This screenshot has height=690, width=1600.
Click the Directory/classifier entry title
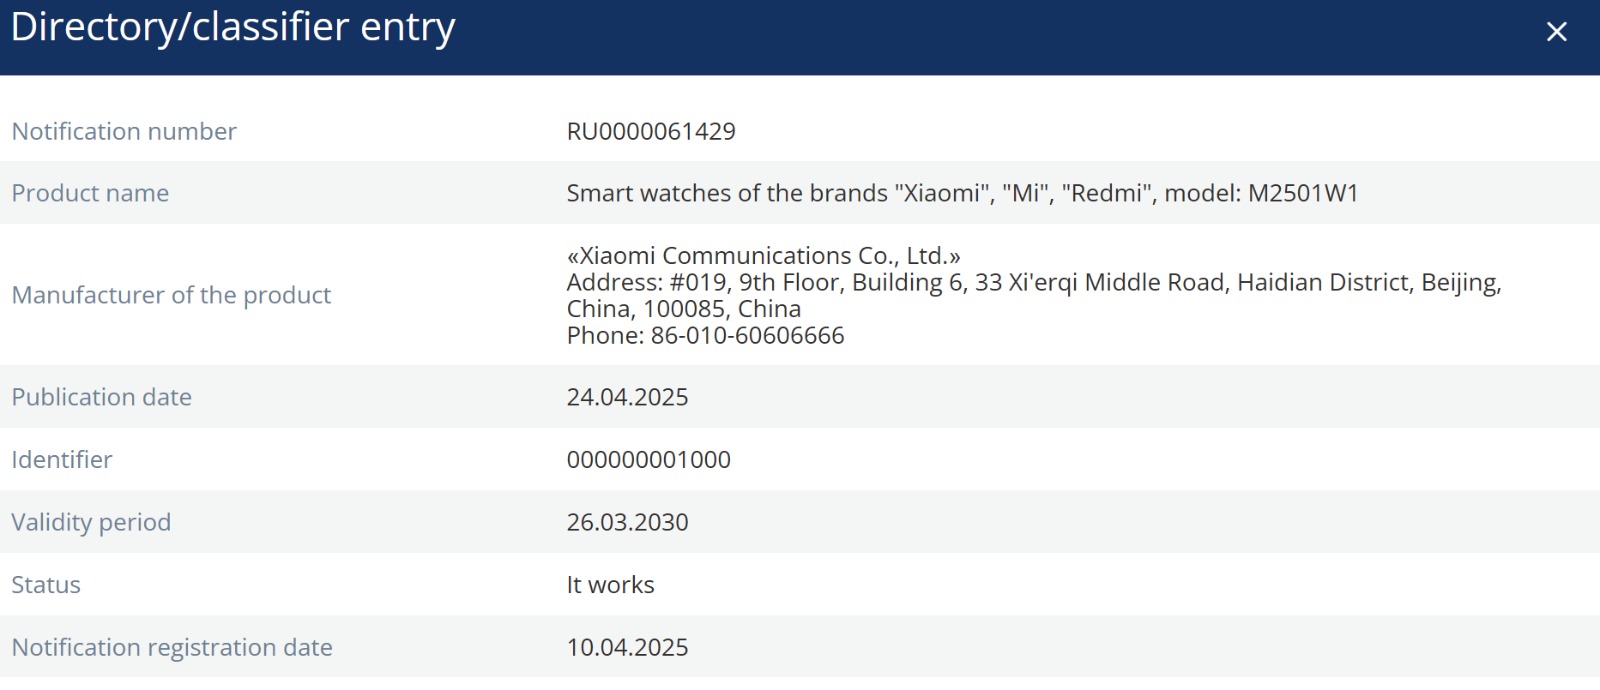tap(233, 28)
